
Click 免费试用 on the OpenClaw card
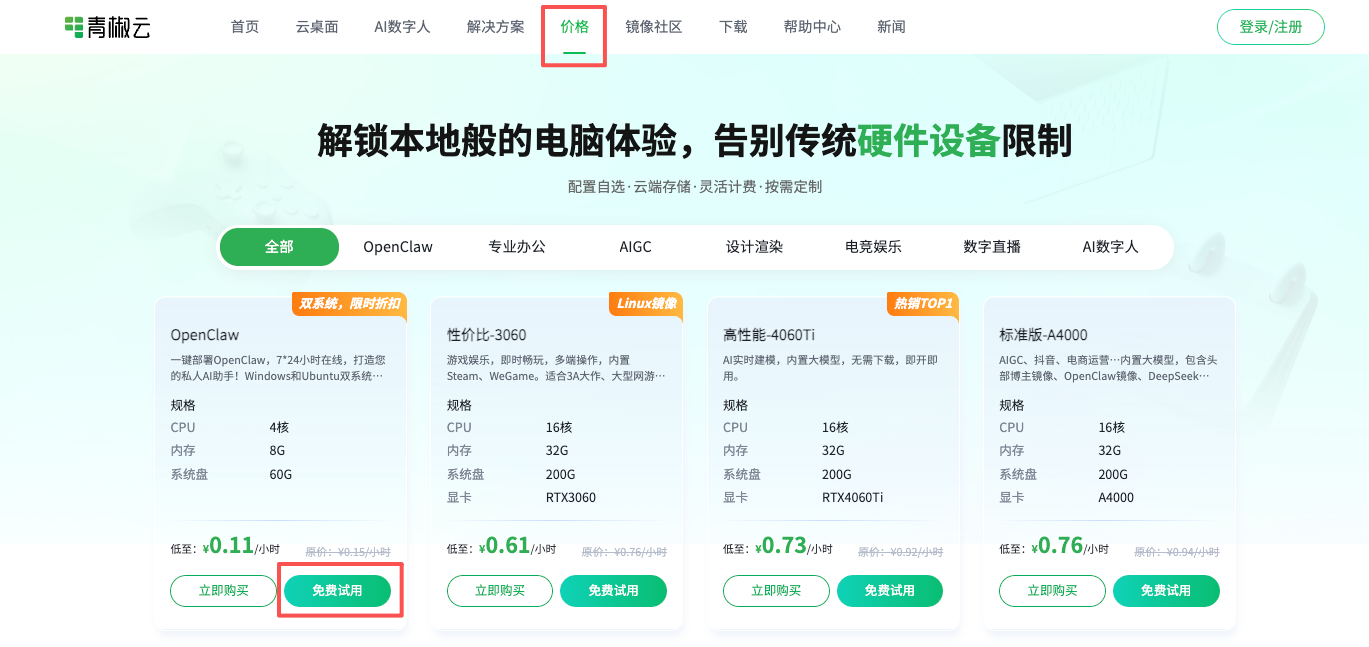[337, 591]
